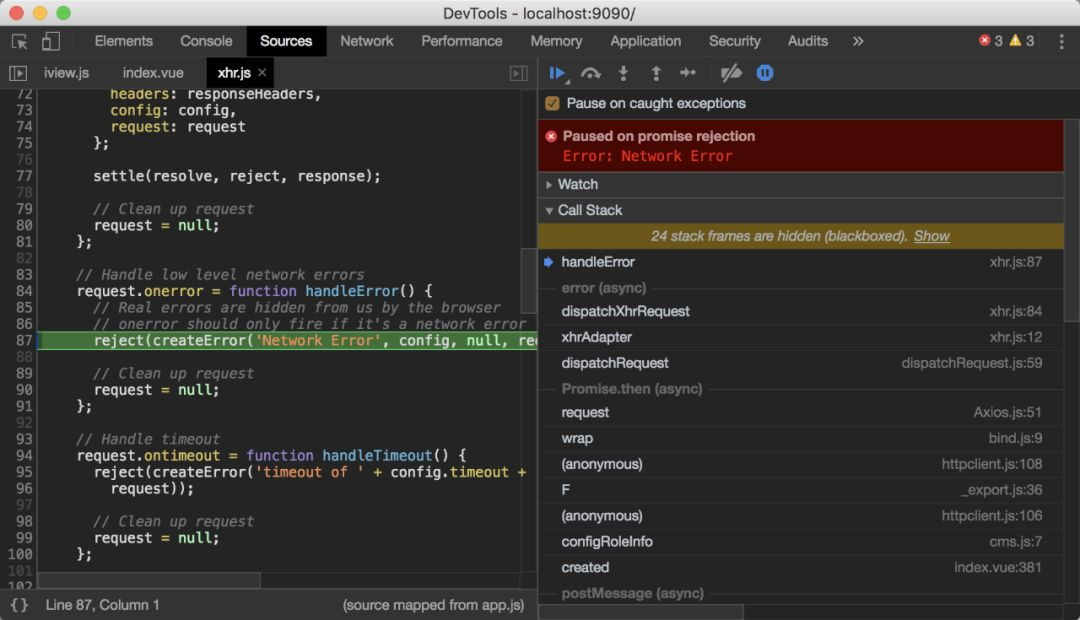Pretty print the source with braces icon
1080x620 pixels.
click(19, 605)
